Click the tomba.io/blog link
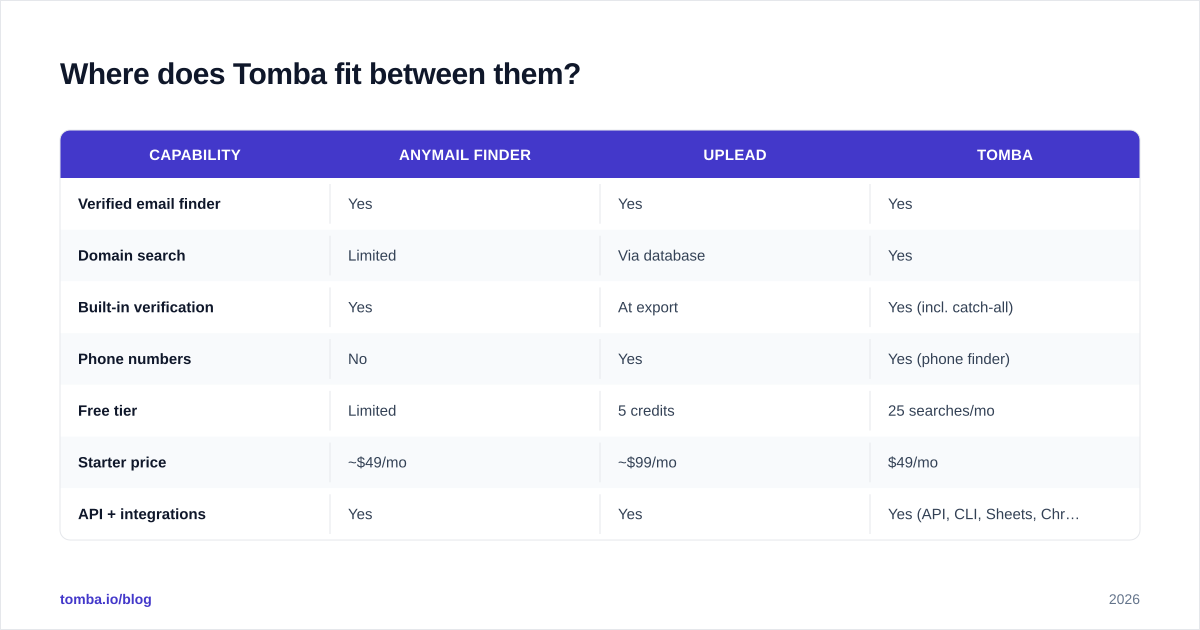Image resolution: width=1200 pixels, height=630 pixels. pyautogui.click(x=106, y=599)
